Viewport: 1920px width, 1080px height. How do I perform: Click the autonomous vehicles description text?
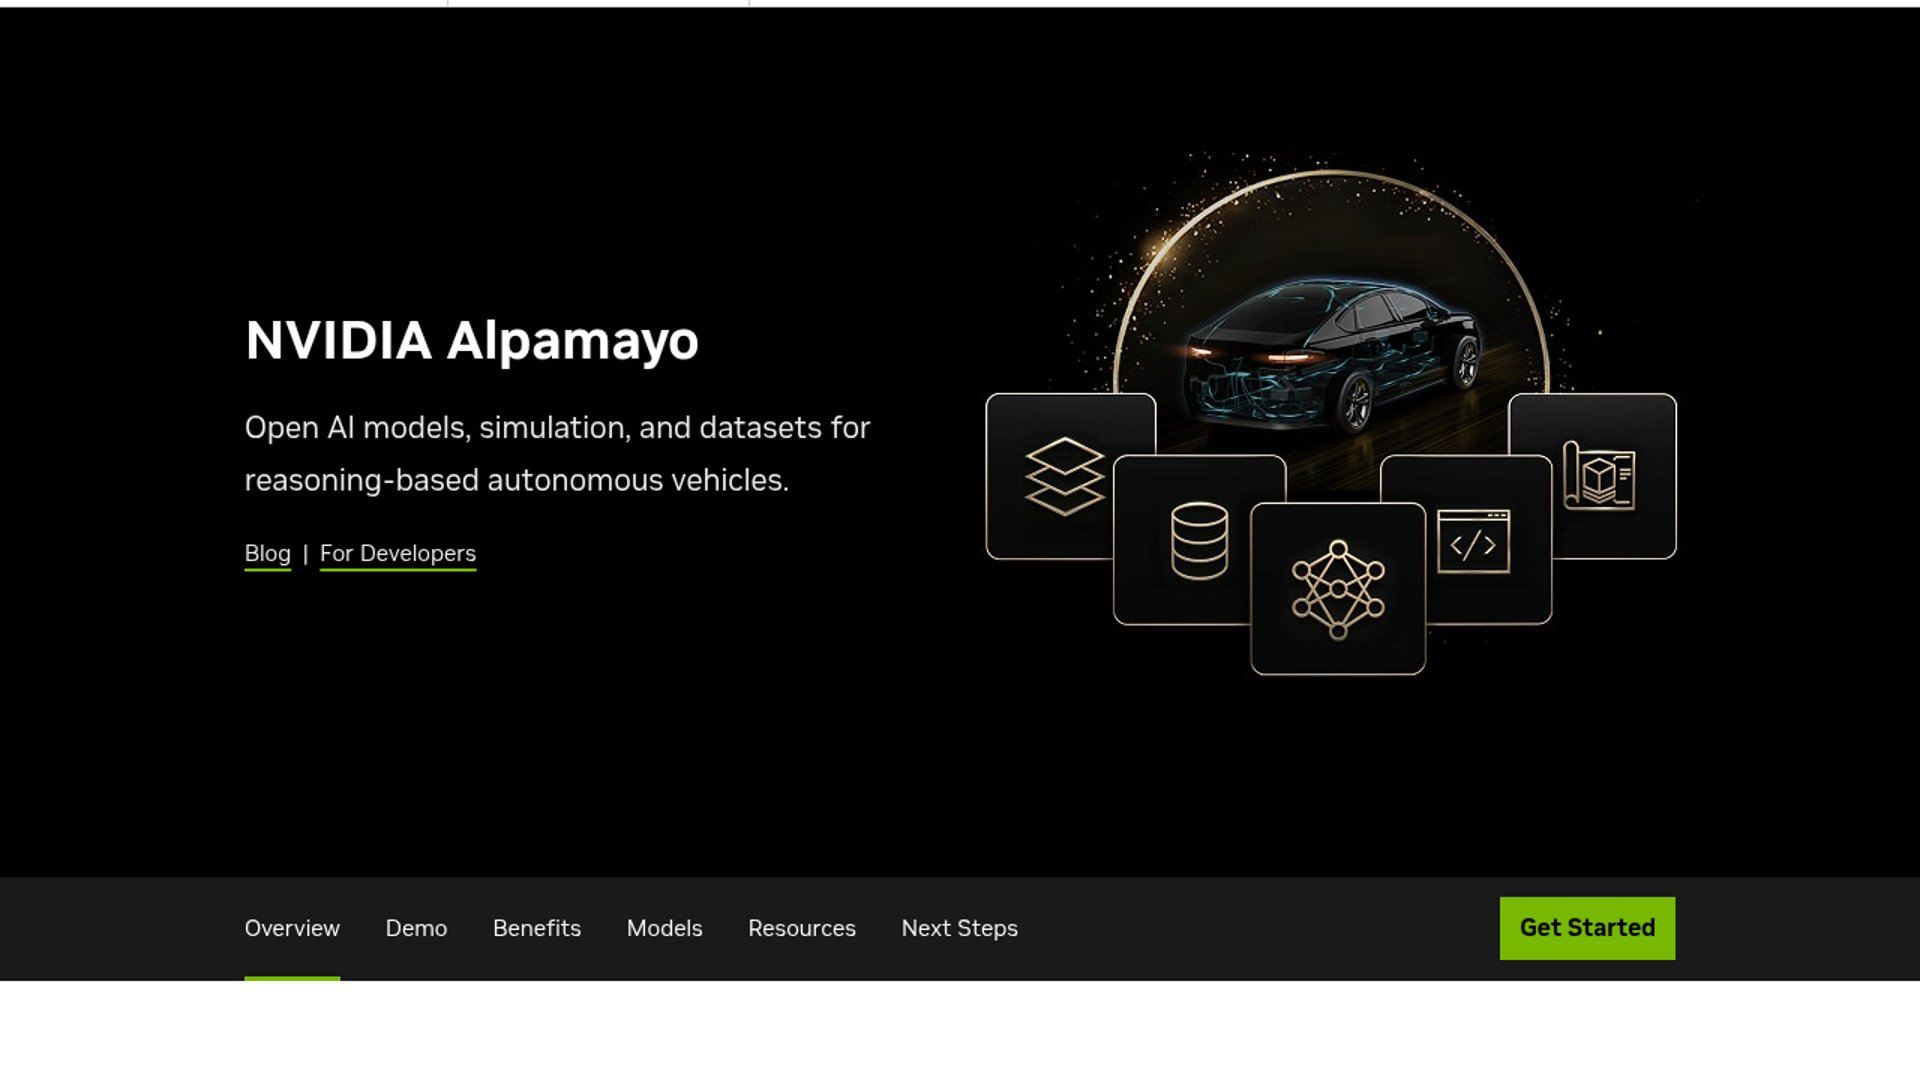coord(557,454)
